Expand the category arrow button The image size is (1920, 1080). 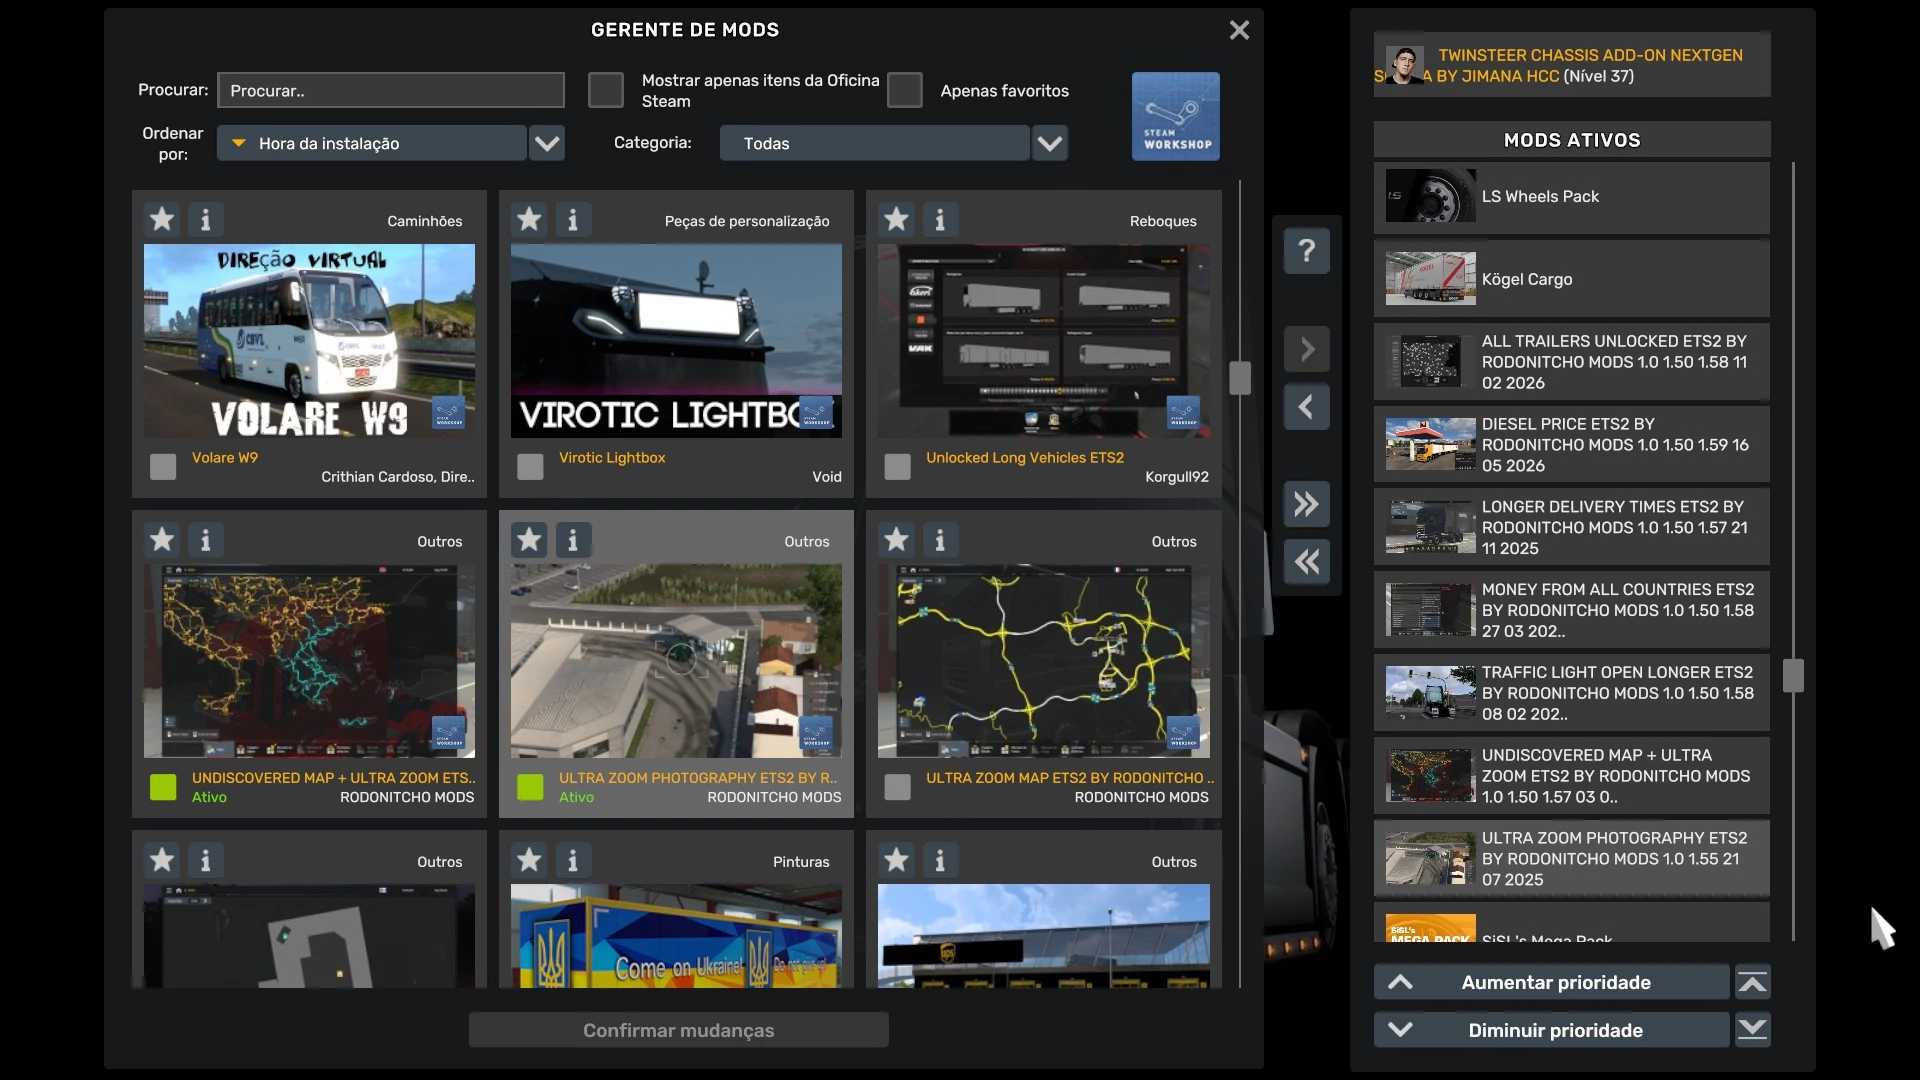[1050, 143]
